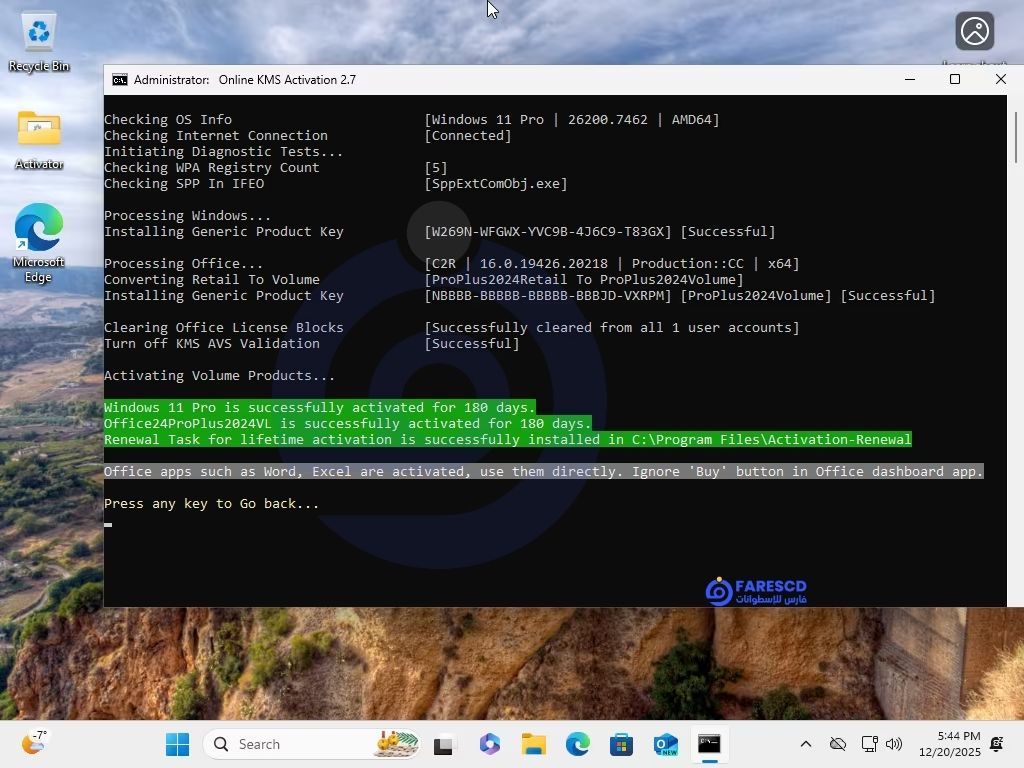Expand the hidden system tray icons chevron
The height and width of the screenshot is (768, 1024).
tap(805, 745)
